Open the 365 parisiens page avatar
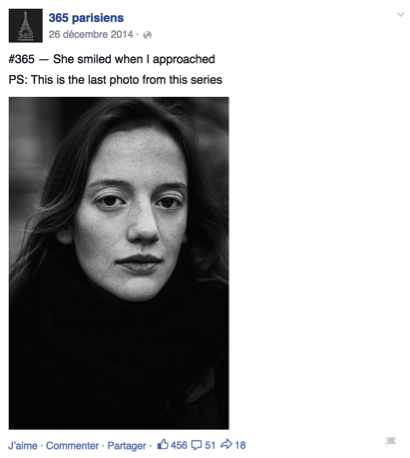The height and width of the screenshot is (458, 410). point(26,26)
